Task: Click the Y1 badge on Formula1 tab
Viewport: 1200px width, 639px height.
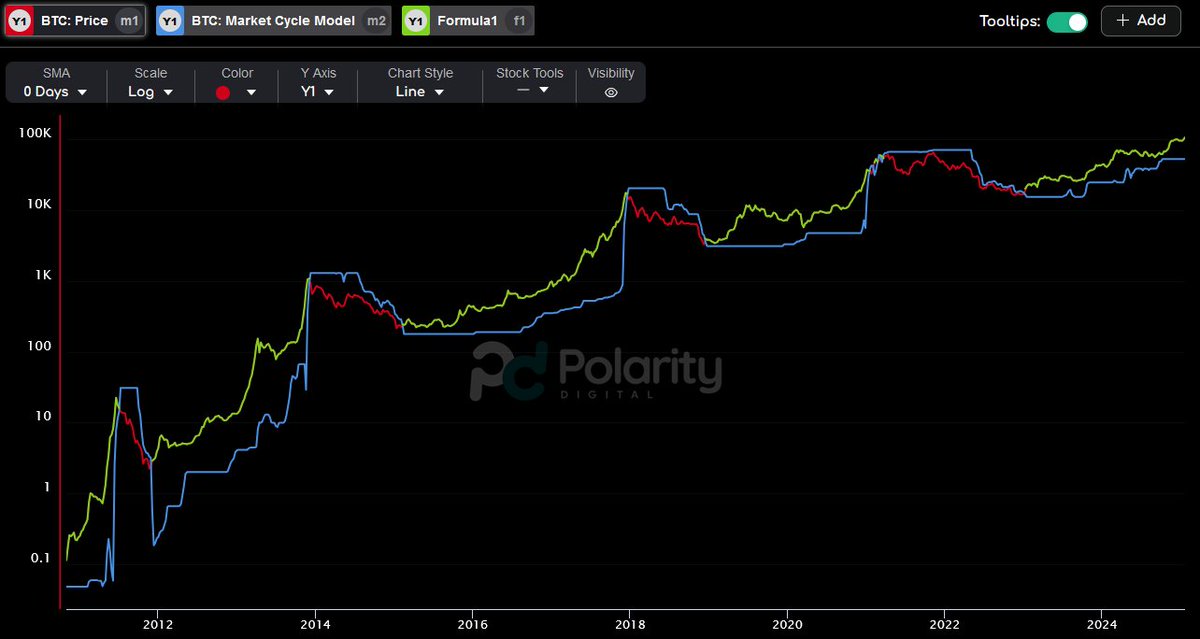Action: point(416,21)
